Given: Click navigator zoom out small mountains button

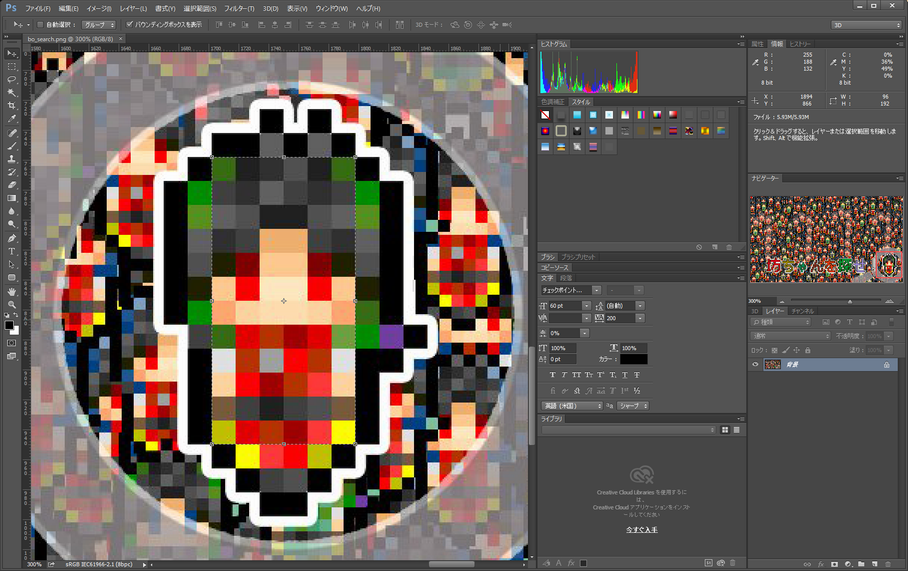Looking at the screenshot, I should point(781,301).
